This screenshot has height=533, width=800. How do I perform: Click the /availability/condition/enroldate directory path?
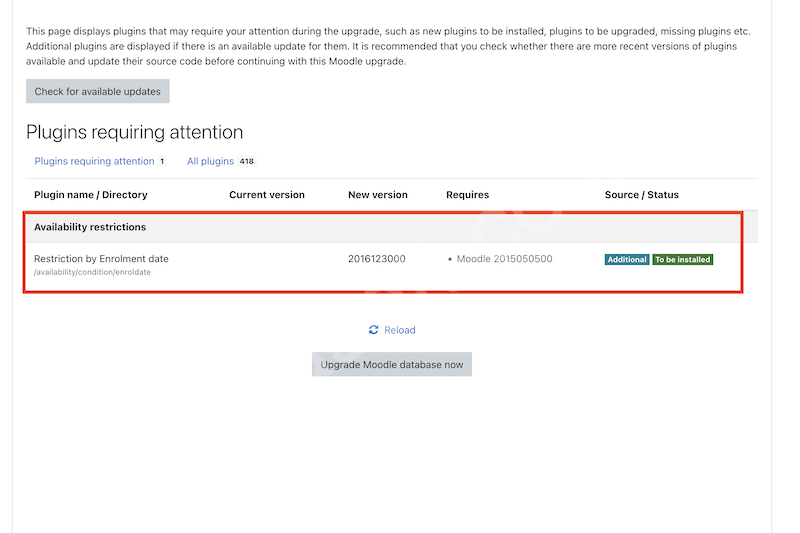click(x=92, y=272)
